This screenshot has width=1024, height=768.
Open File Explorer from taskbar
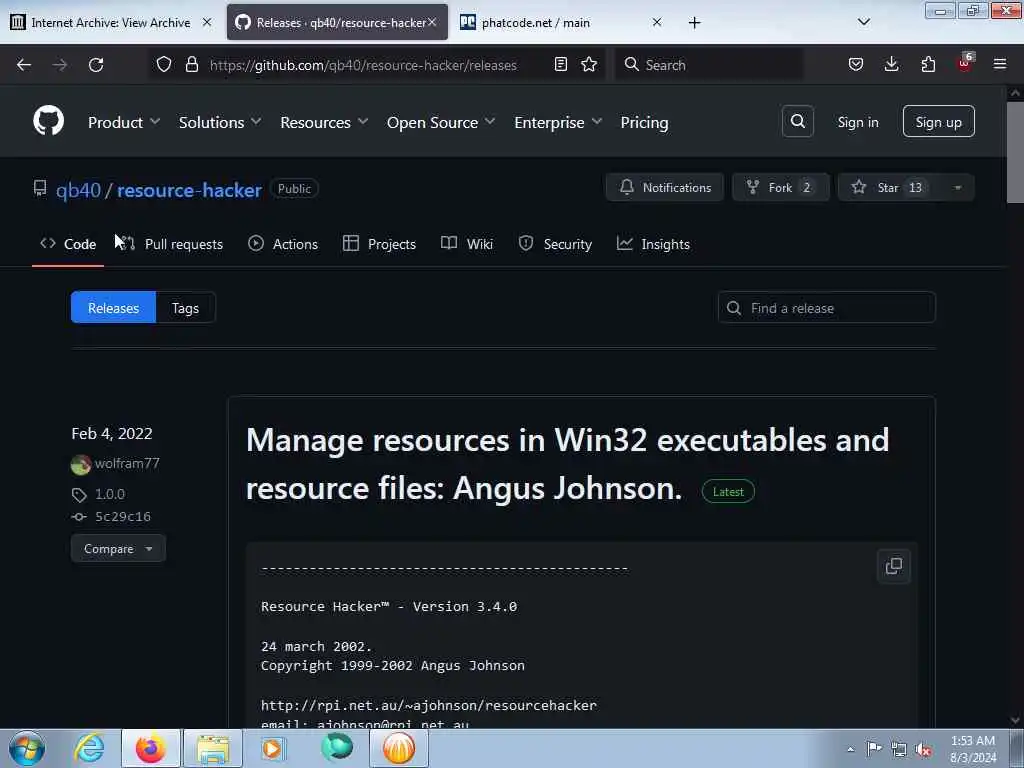pyautogui.click(x=213, y=748)
